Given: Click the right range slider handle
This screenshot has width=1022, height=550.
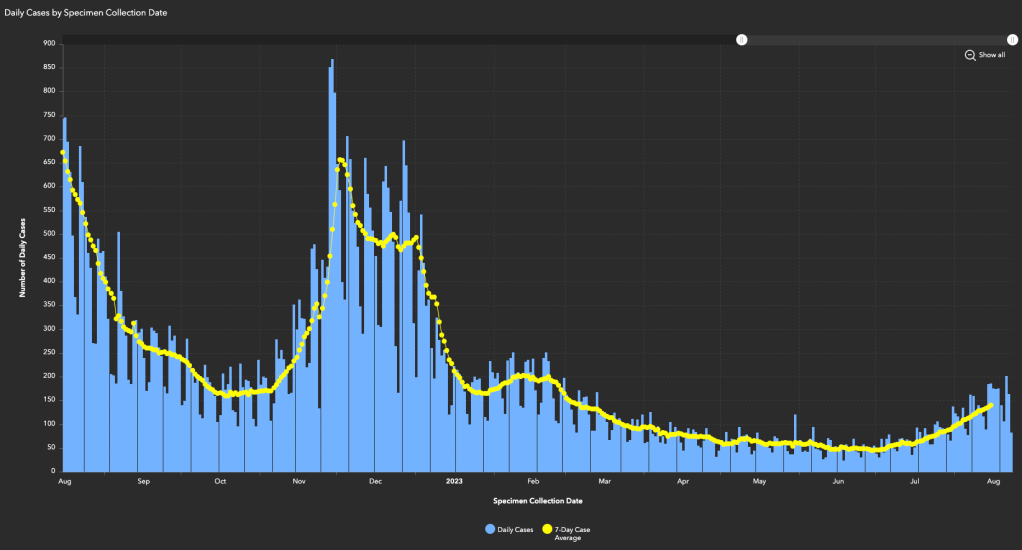Looking at the screenshot, I should pyautogui.click(x=1012, y=40).
